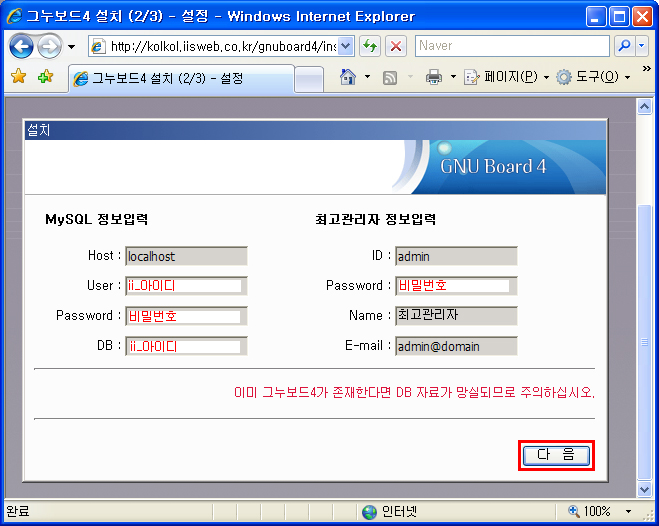Click the 최고관리자 정보입력 heading
The height and width of the screenshot is (526, 659).
click(x=375, y=219)
